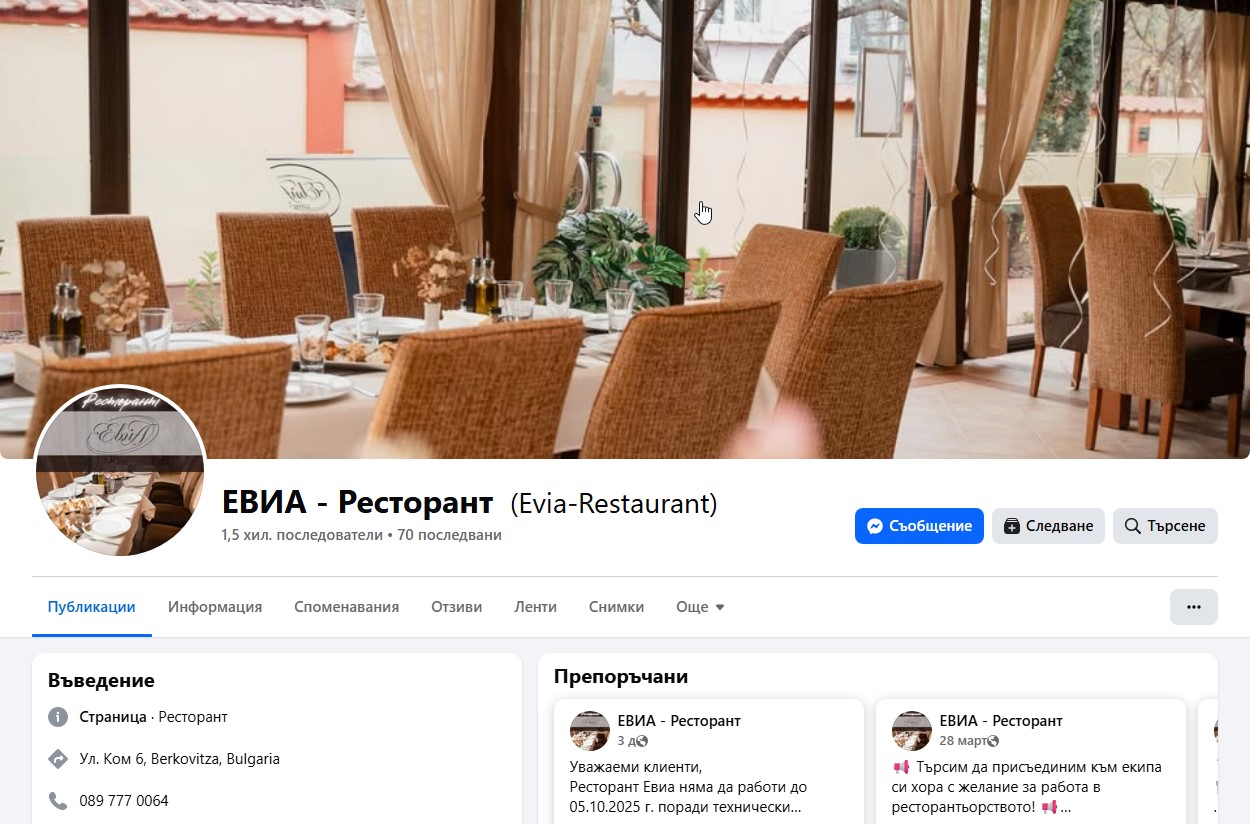
Task: Click globe privacy icon on 28 март post
Action: [993, 742]
